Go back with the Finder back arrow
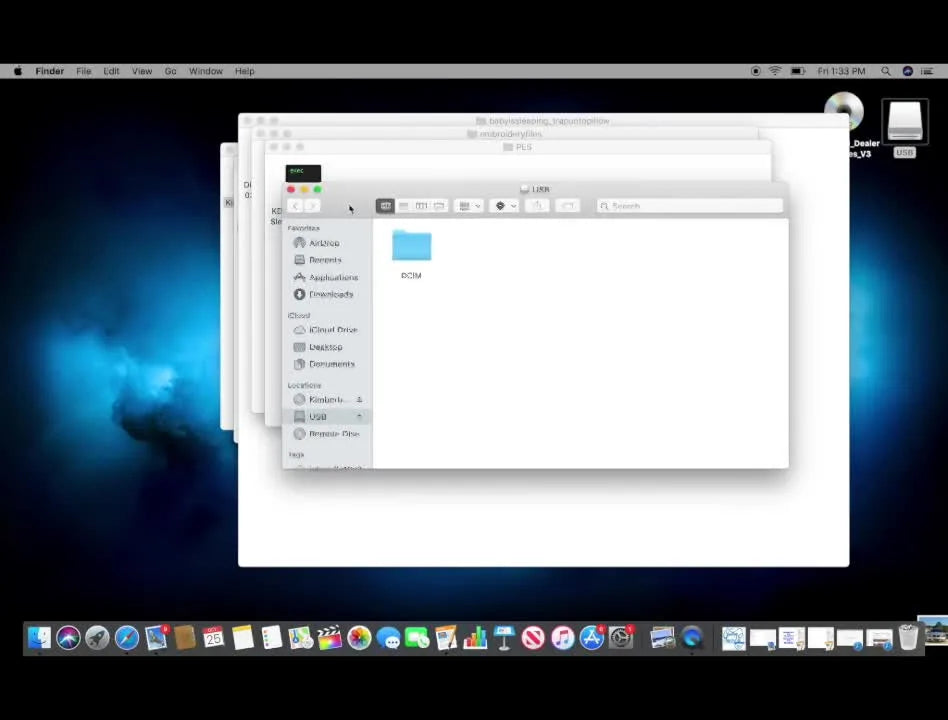Screen dimensions: 948x720 (296, 206)
